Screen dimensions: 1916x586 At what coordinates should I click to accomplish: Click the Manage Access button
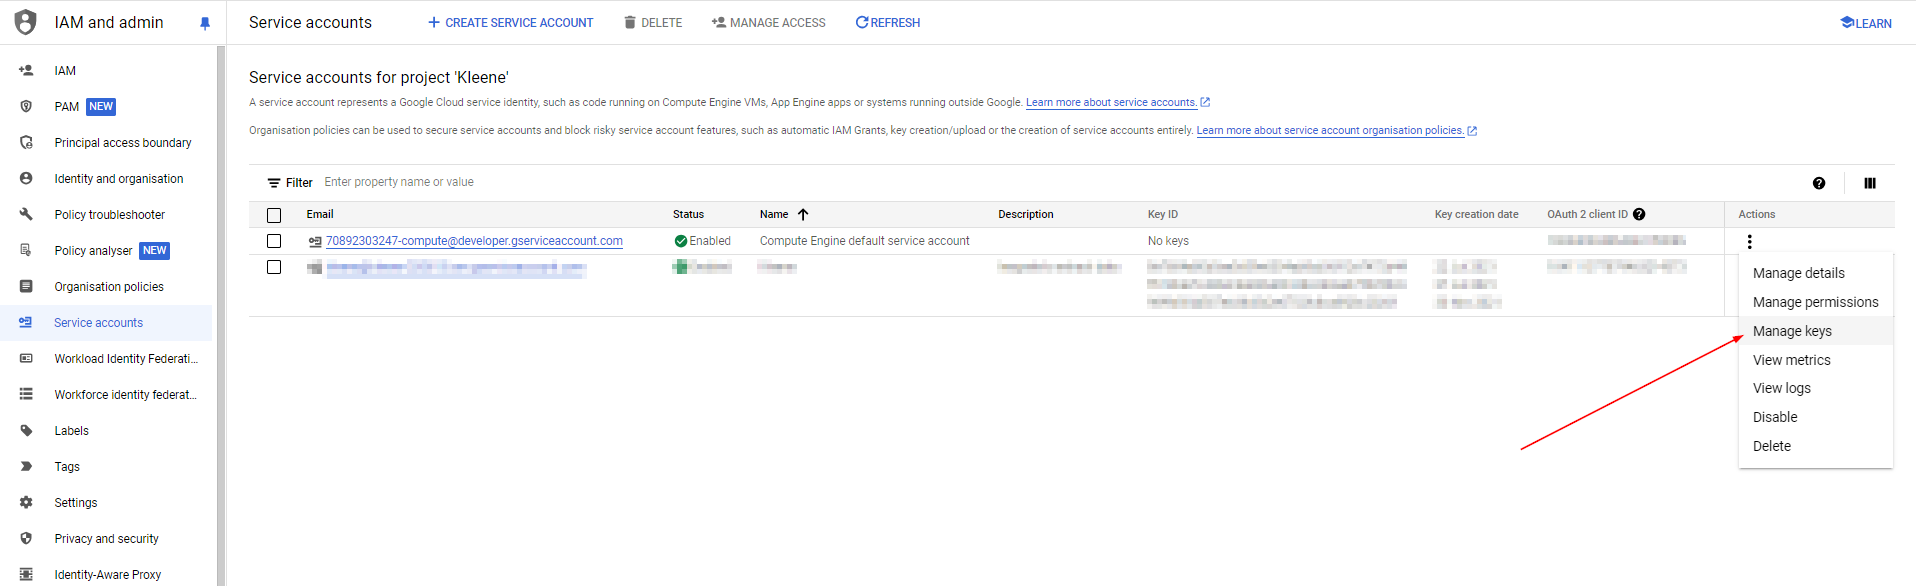(x=768, y=23)
